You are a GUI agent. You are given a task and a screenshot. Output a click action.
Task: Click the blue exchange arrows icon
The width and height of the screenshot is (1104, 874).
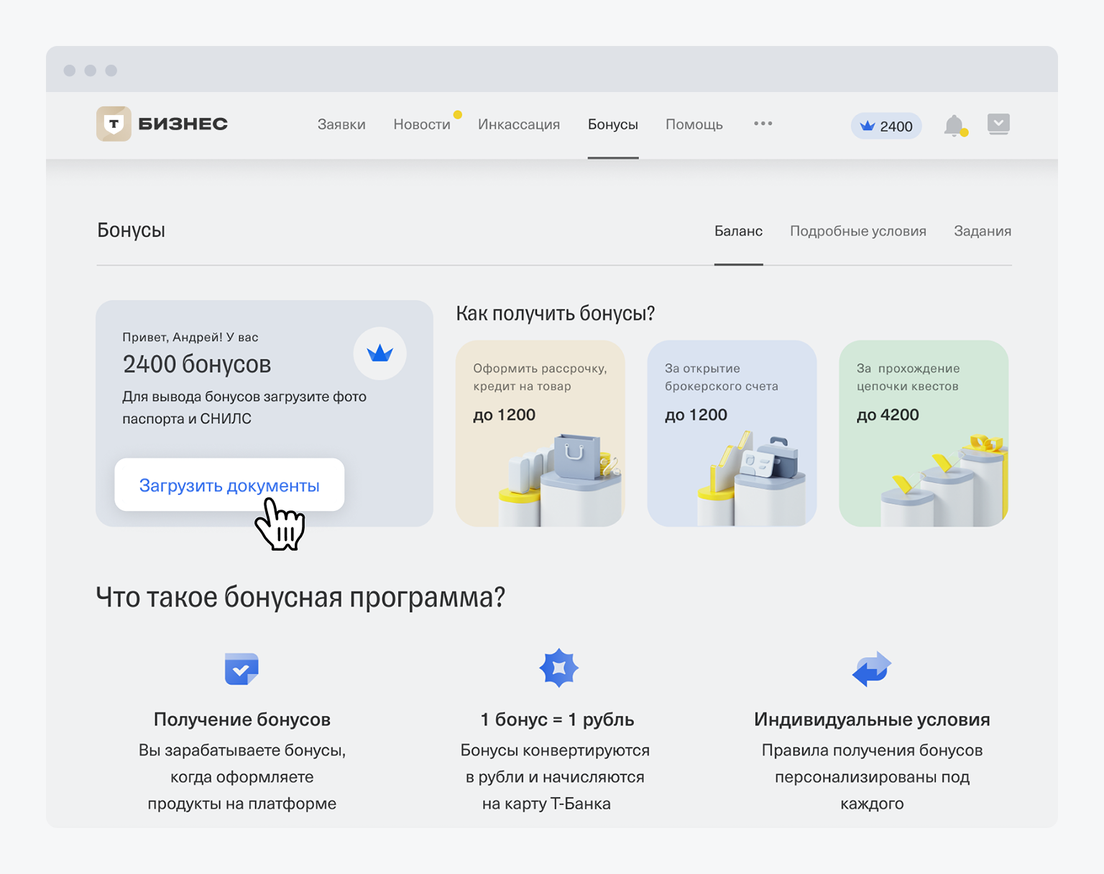coord(871,668)
